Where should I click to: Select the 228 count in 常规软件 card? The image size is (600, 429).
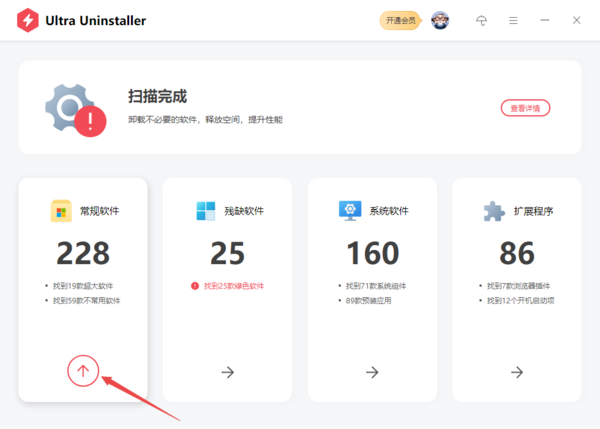click(x=83, y=252)
